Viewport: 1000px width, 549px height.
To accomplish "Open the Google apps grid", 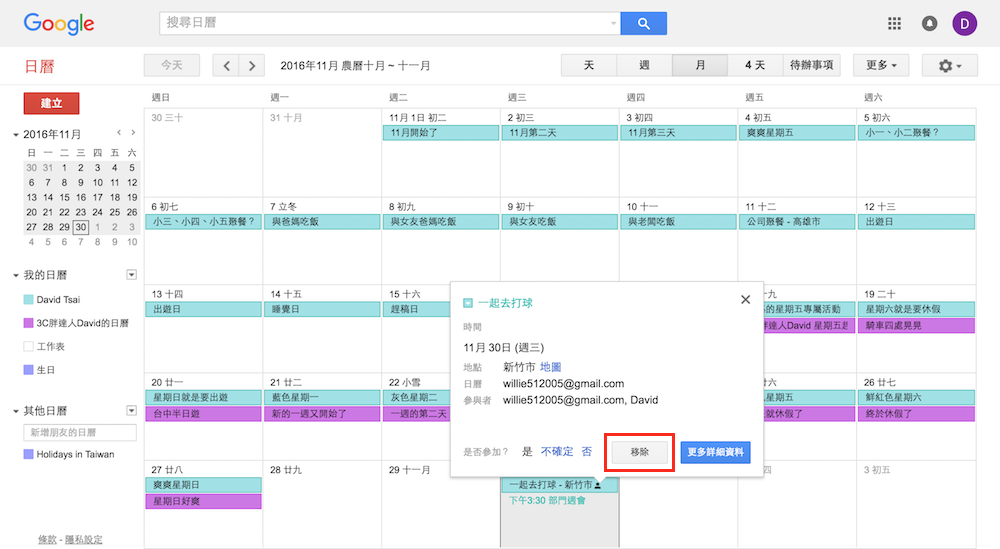I will (894, 24).
